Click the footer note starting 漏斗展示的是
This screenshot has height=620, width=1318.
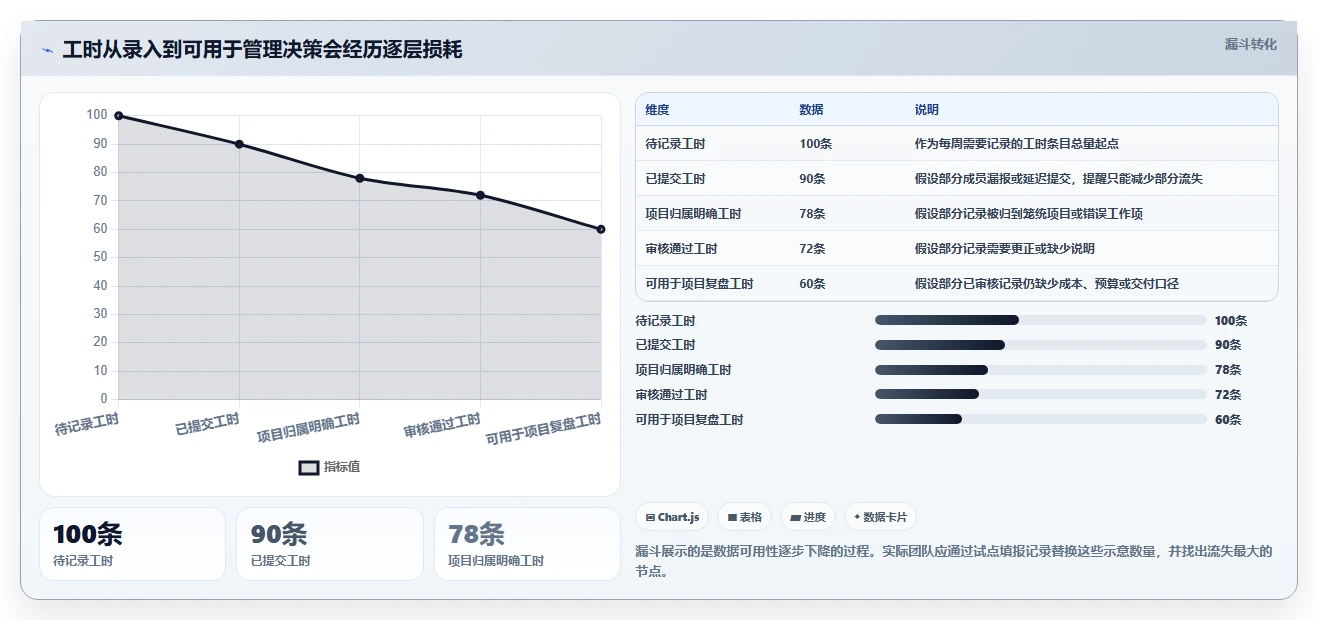954,561
